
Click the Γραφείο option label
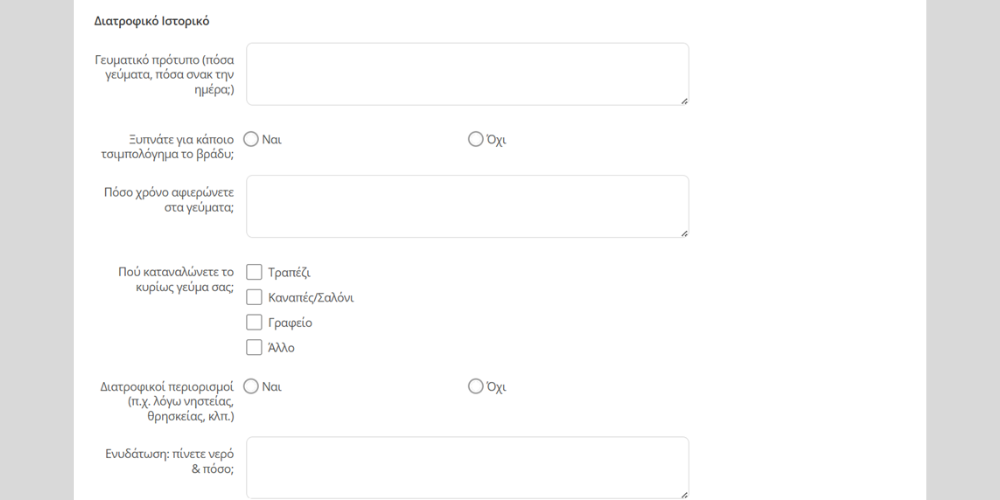pos(291,323)
